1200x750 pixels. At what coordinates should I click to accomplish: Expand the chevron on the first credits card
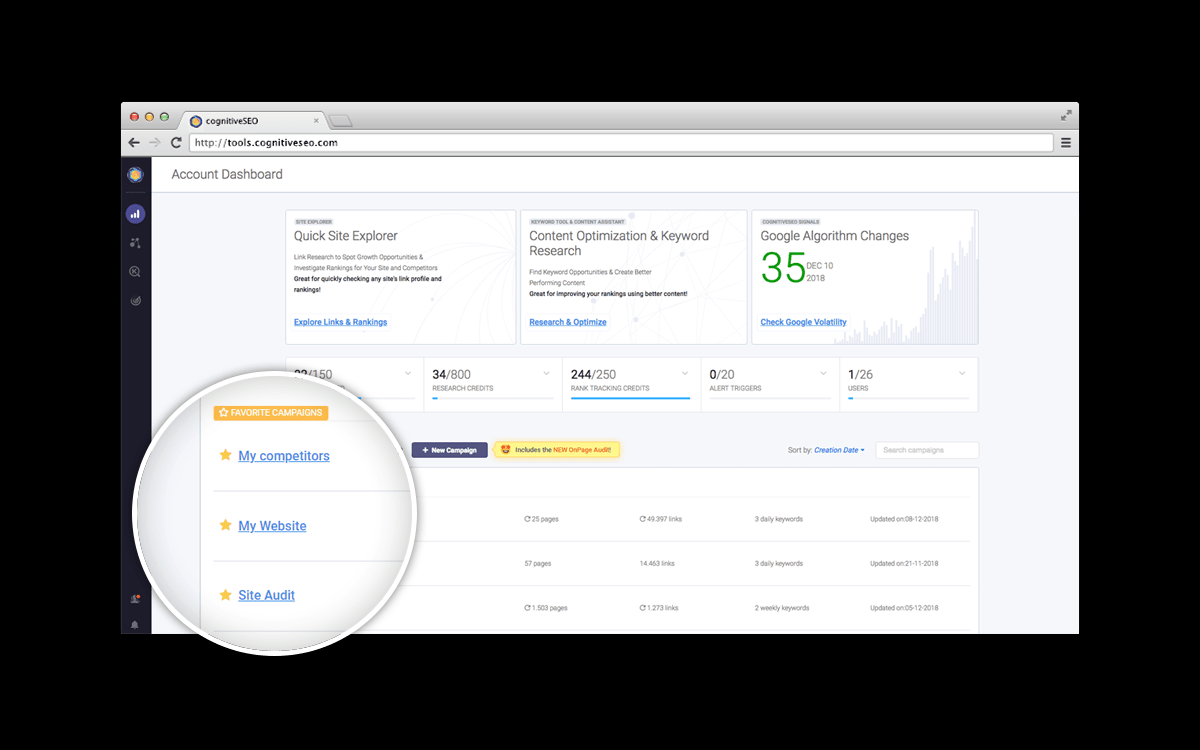407,373
